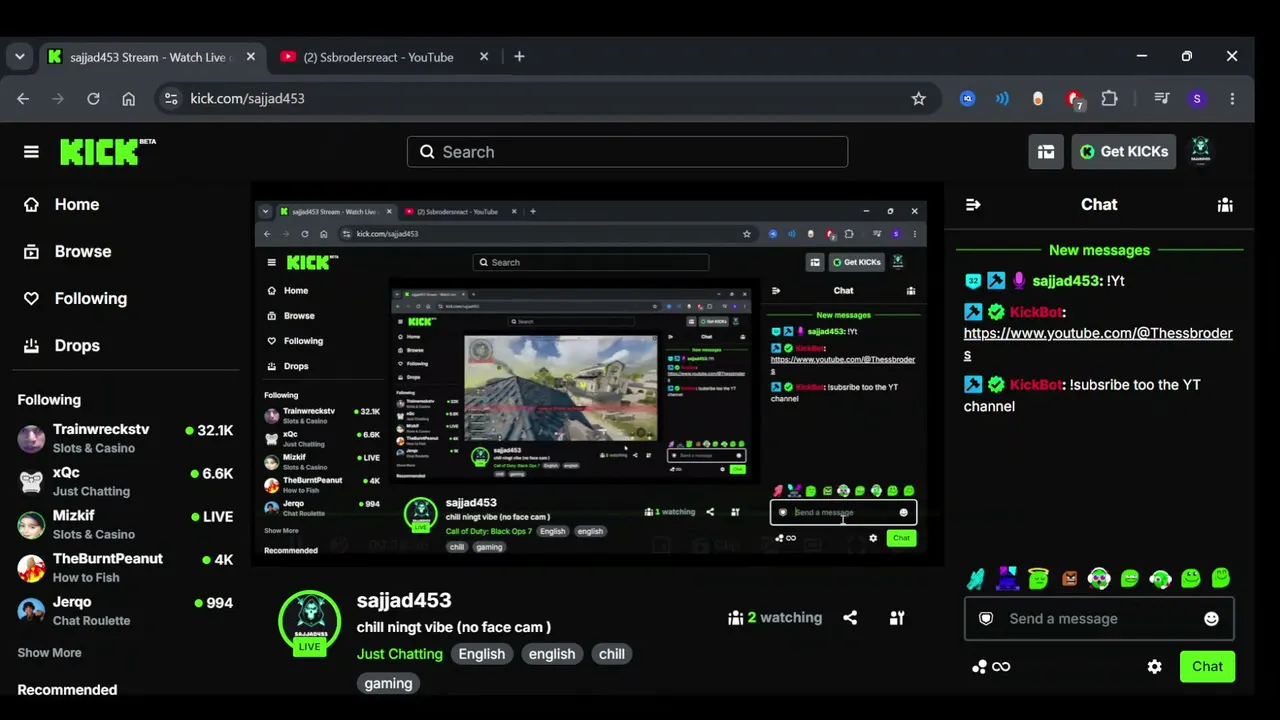Share the sajjad453 stream

tap(850, 618)
